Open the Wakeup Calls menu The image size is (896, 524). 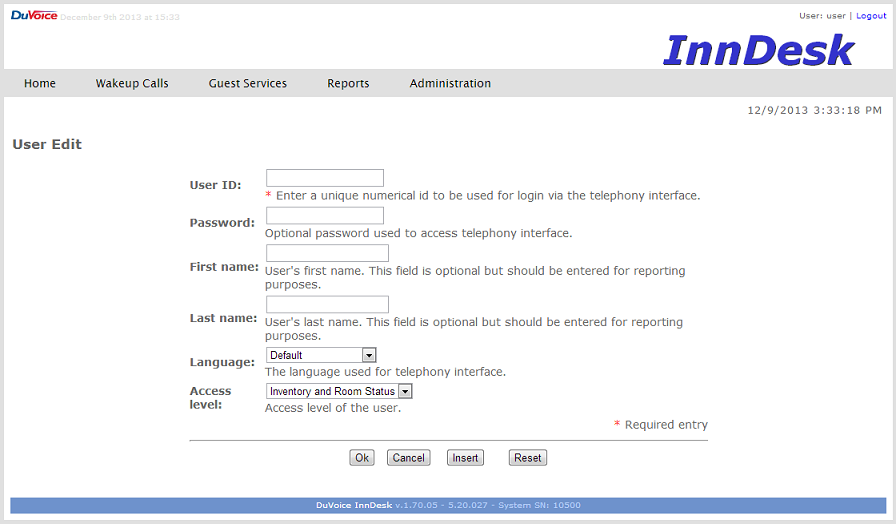(132, 83)
